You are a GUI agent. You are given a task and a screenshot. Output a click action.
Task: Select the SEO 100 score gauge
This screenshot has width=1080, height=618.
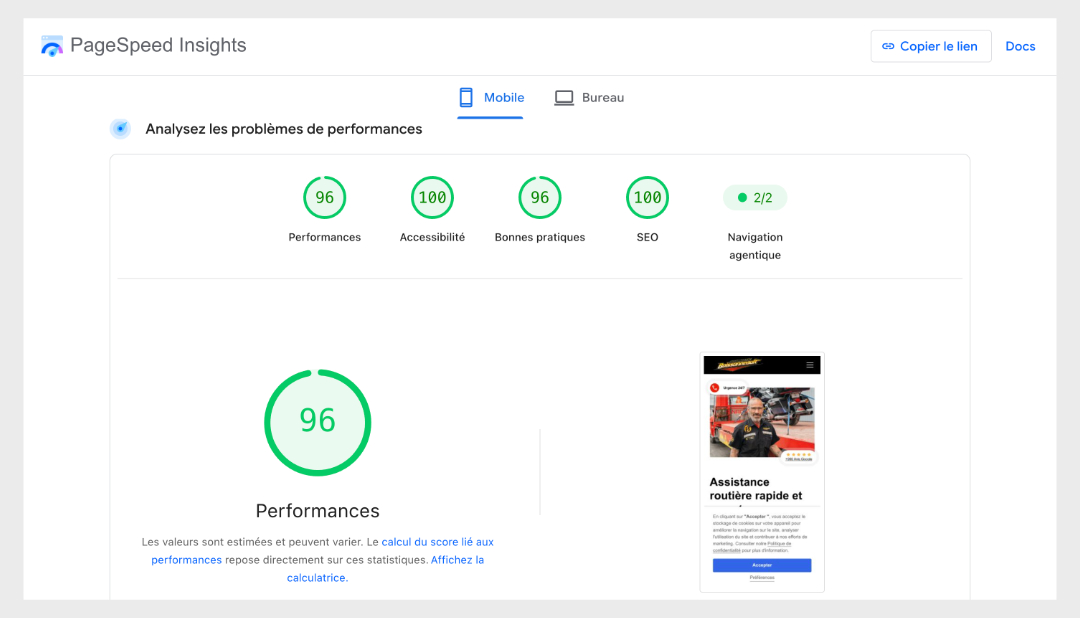coord(647,198)
